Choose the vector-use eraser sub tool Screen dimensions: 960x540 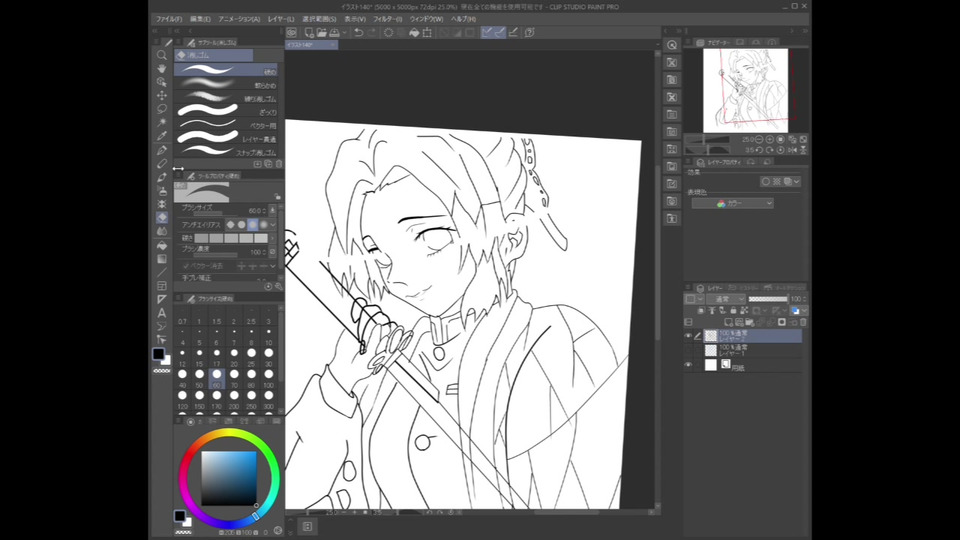(226, 126)
